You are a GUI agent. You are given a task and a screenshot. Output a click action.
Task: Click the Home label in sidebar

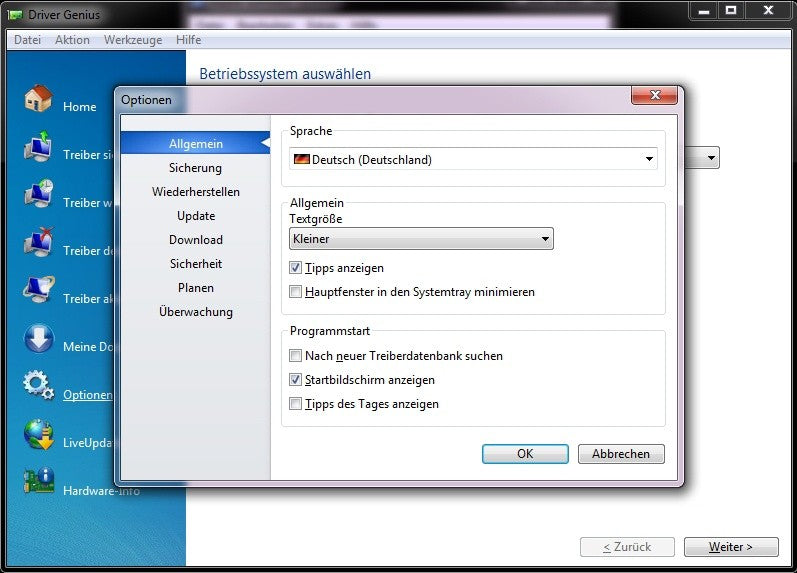click(80, 106)
